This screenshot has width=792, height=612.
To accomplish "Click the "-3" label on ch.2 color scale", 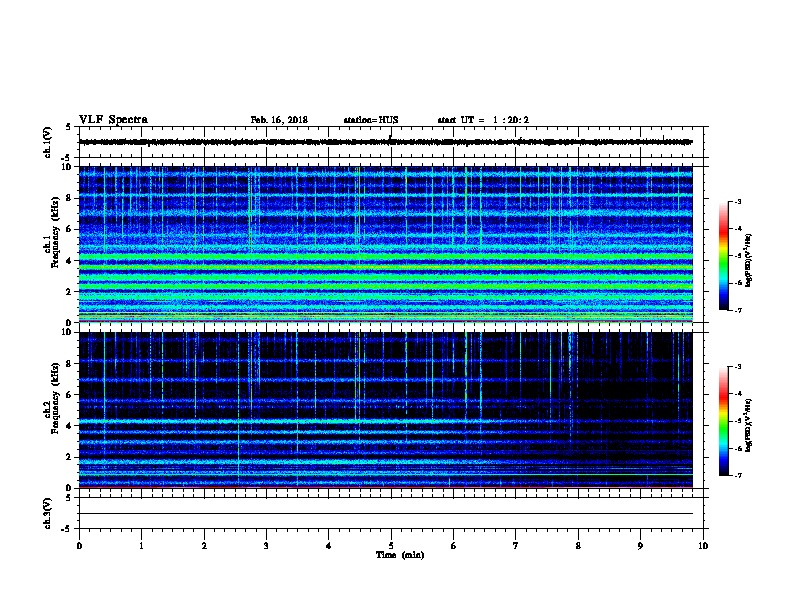I will (737, 367).
